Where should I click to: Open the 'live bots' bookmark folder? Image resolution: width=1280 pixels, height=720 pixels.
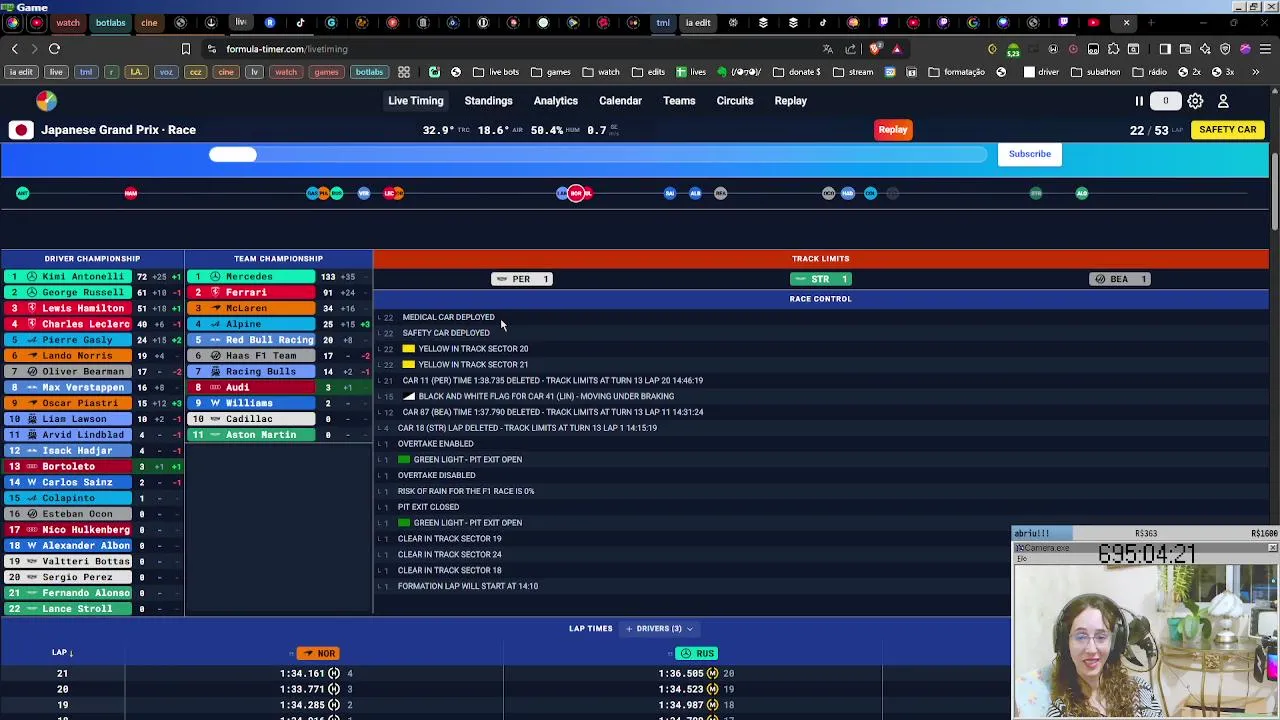tap(497, 72)
